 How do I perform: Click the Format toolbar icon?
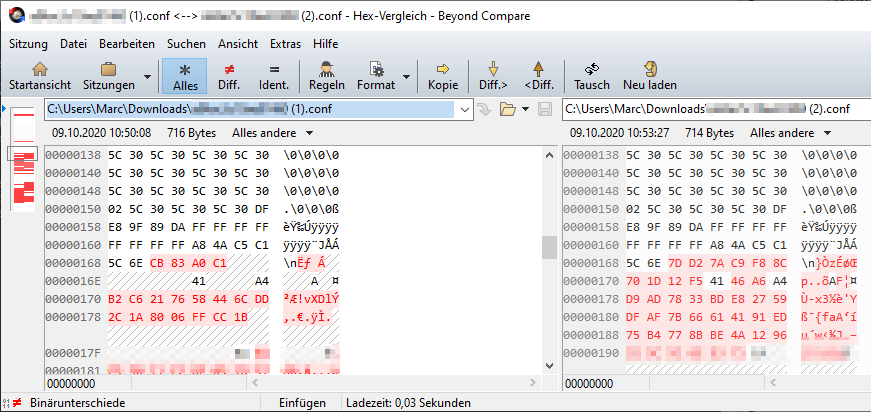coord(377,69)
